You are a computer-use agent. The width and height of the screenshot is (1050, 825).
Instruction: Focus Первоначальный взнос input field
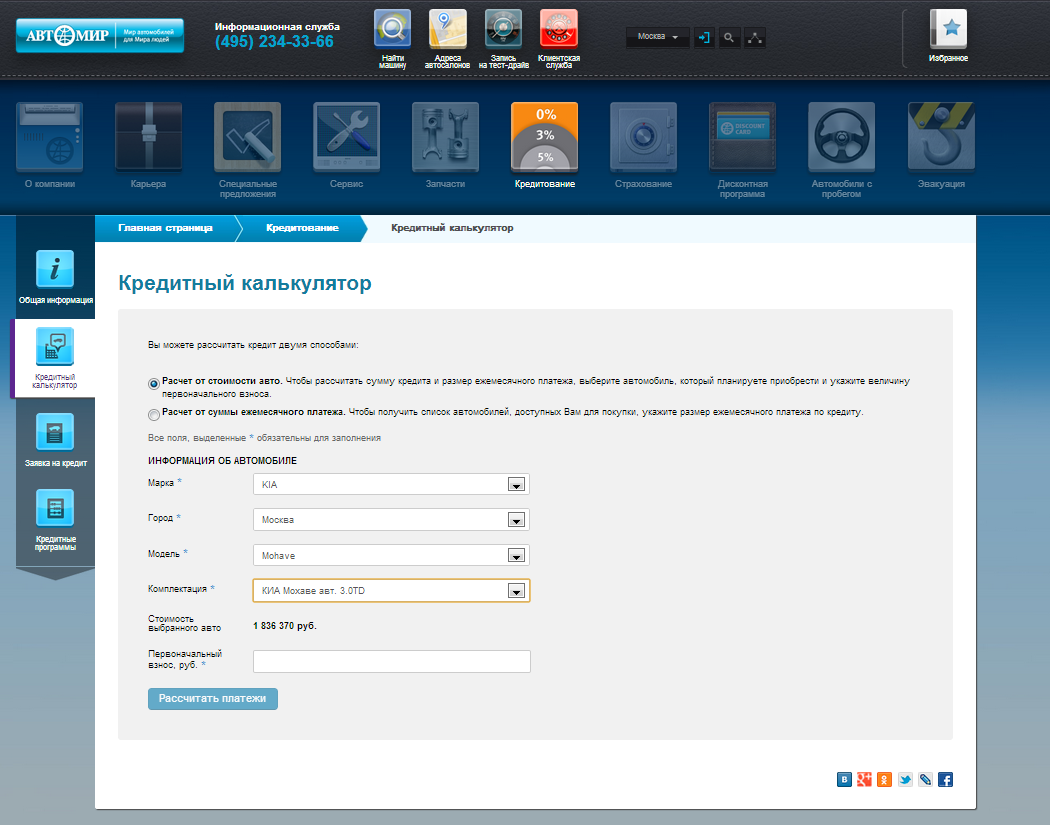coord(392,661)
